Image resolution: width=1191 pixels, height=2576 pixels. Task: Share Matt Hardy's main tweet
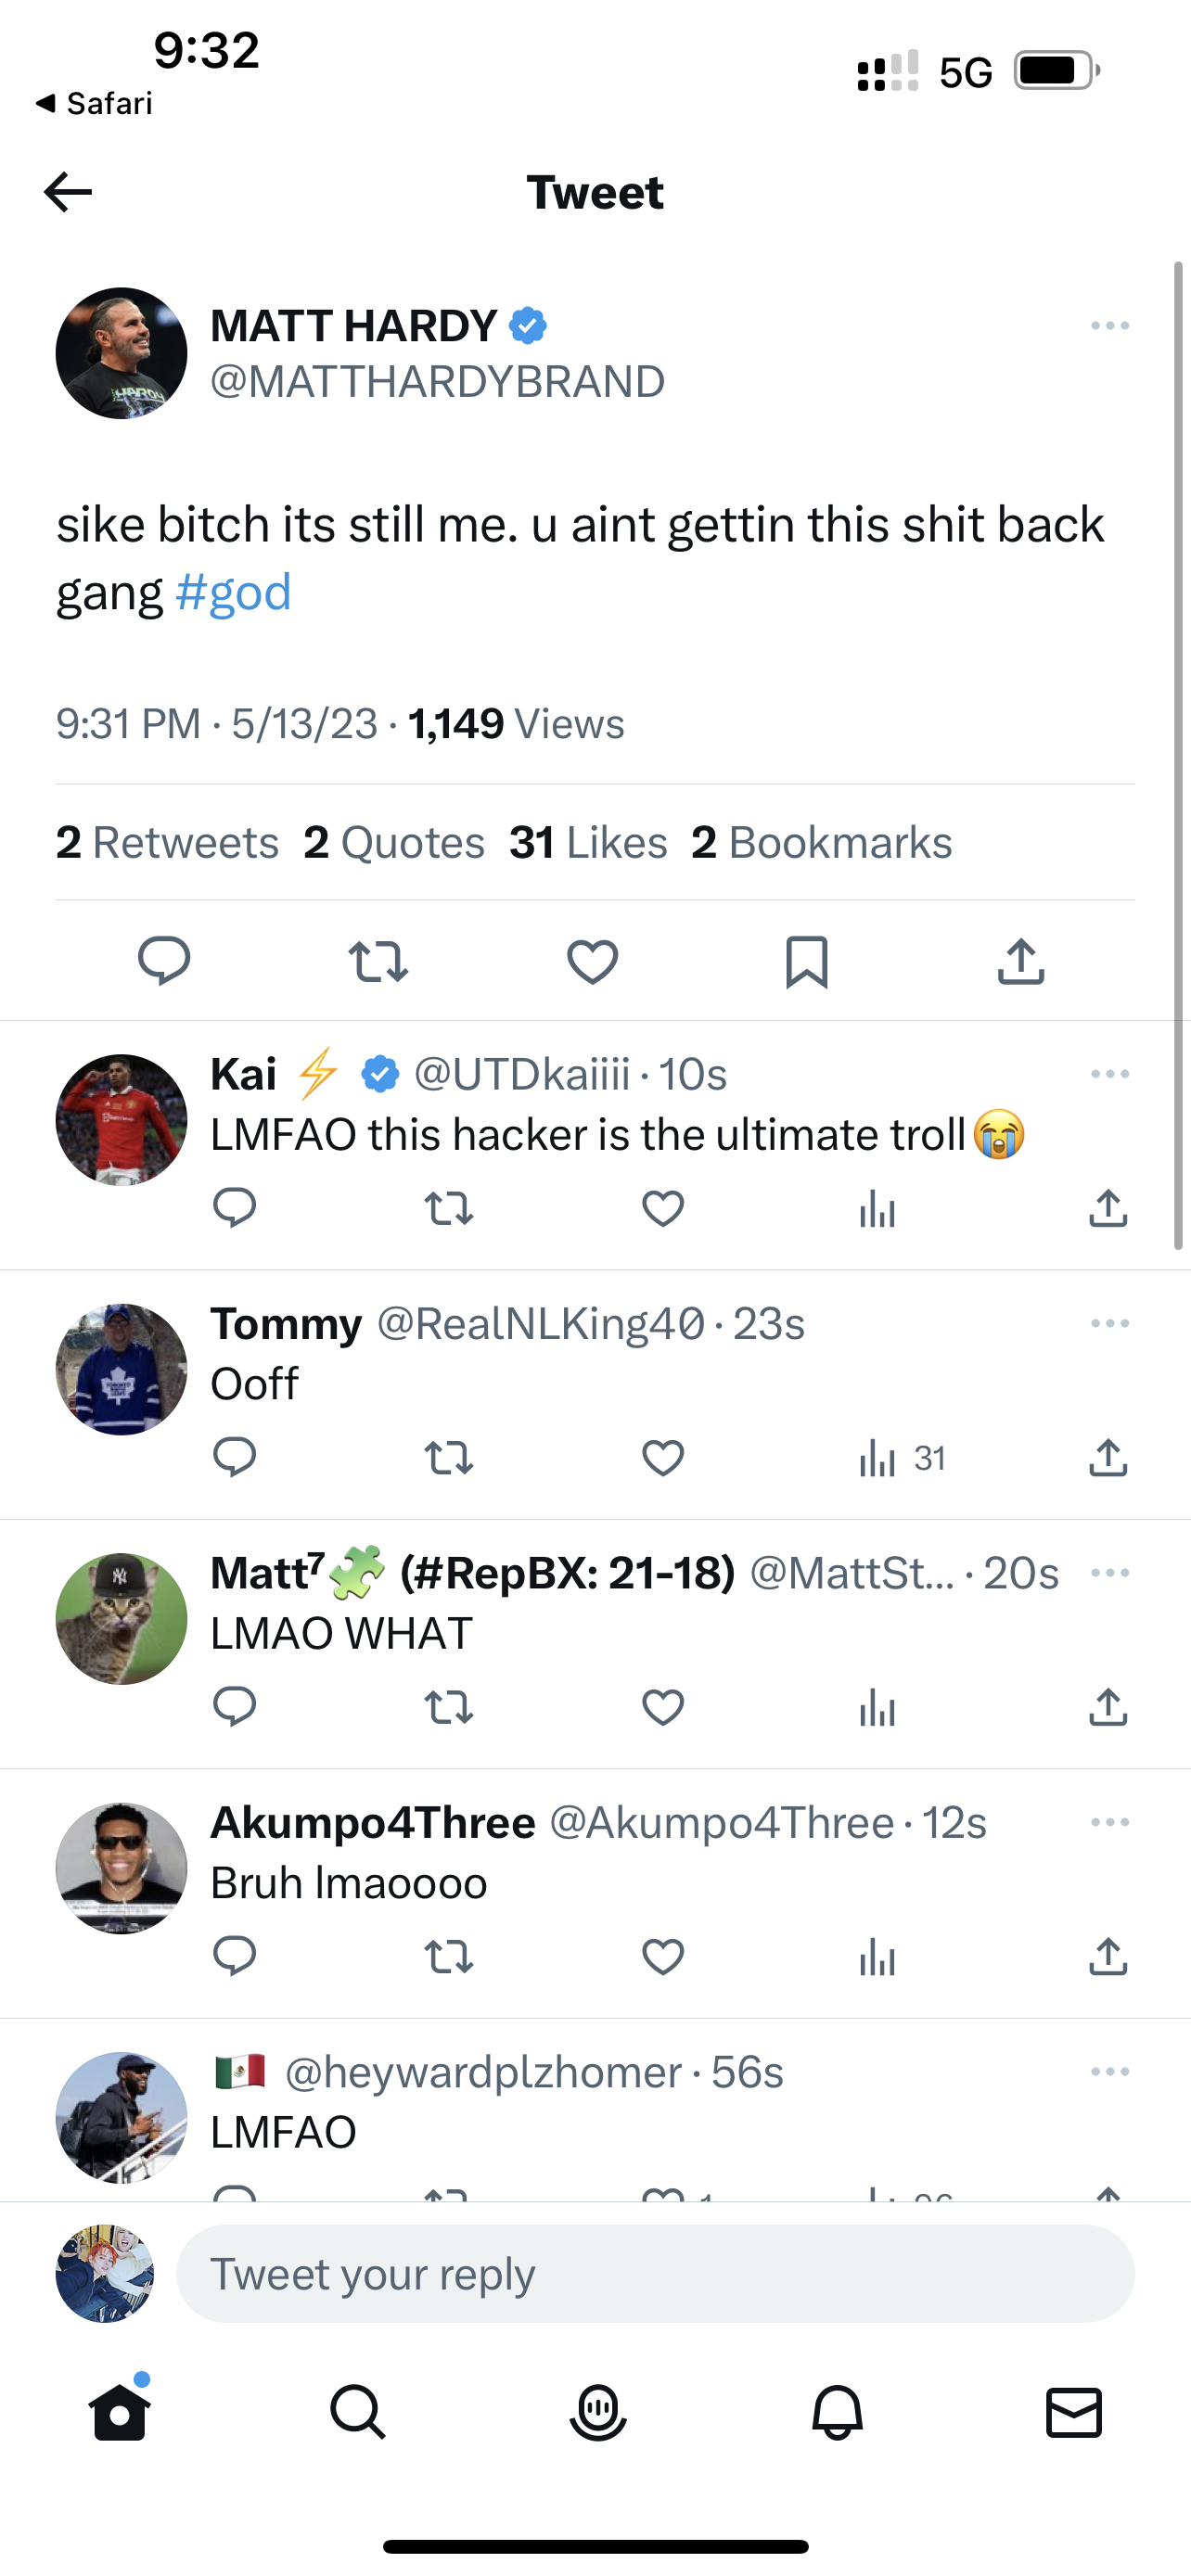click(1021, 961)
